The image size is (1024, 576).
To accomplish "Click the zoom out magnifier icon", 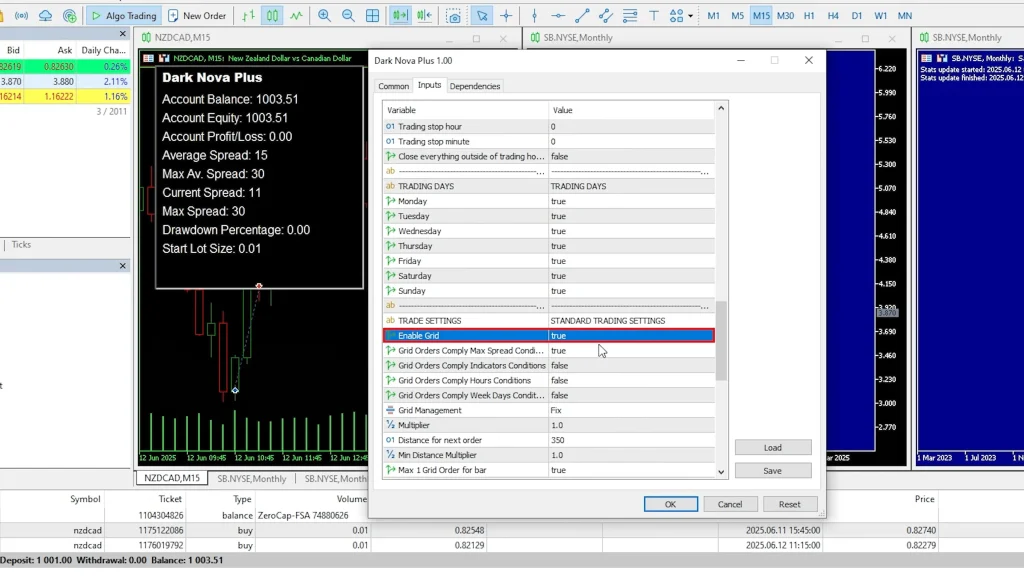I will pos(348,16).
